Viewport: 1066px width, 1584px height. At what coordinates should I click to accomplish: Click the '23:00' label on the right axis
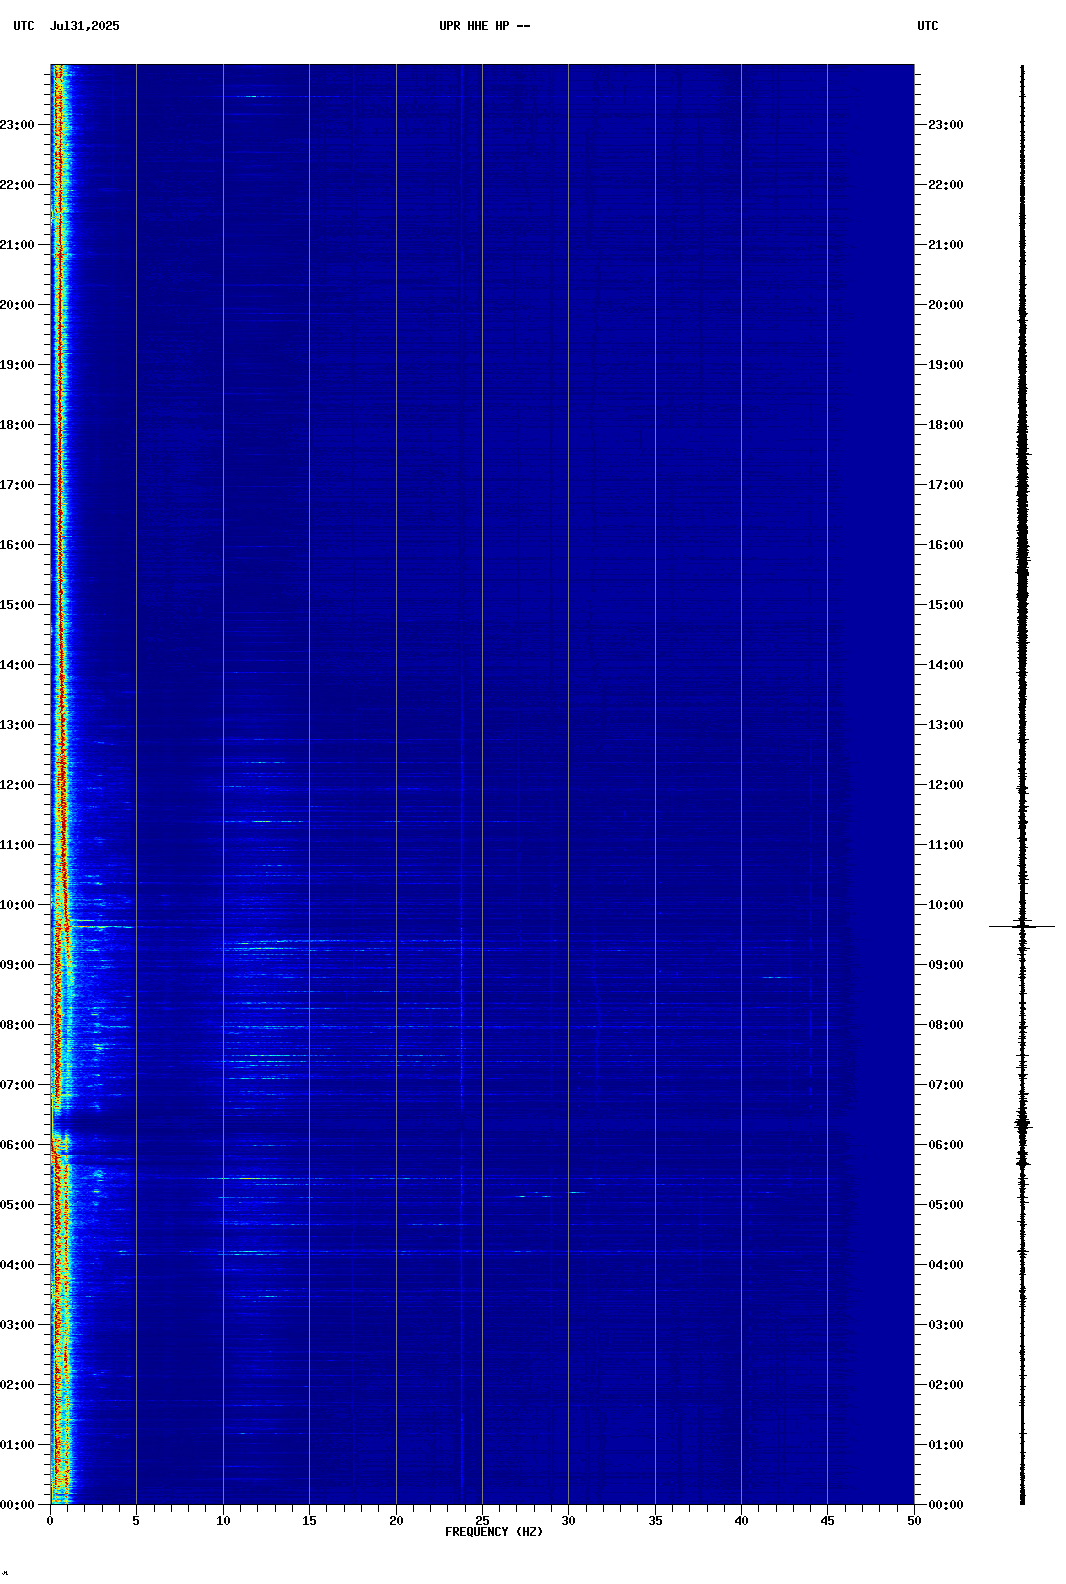pos(946,125)
